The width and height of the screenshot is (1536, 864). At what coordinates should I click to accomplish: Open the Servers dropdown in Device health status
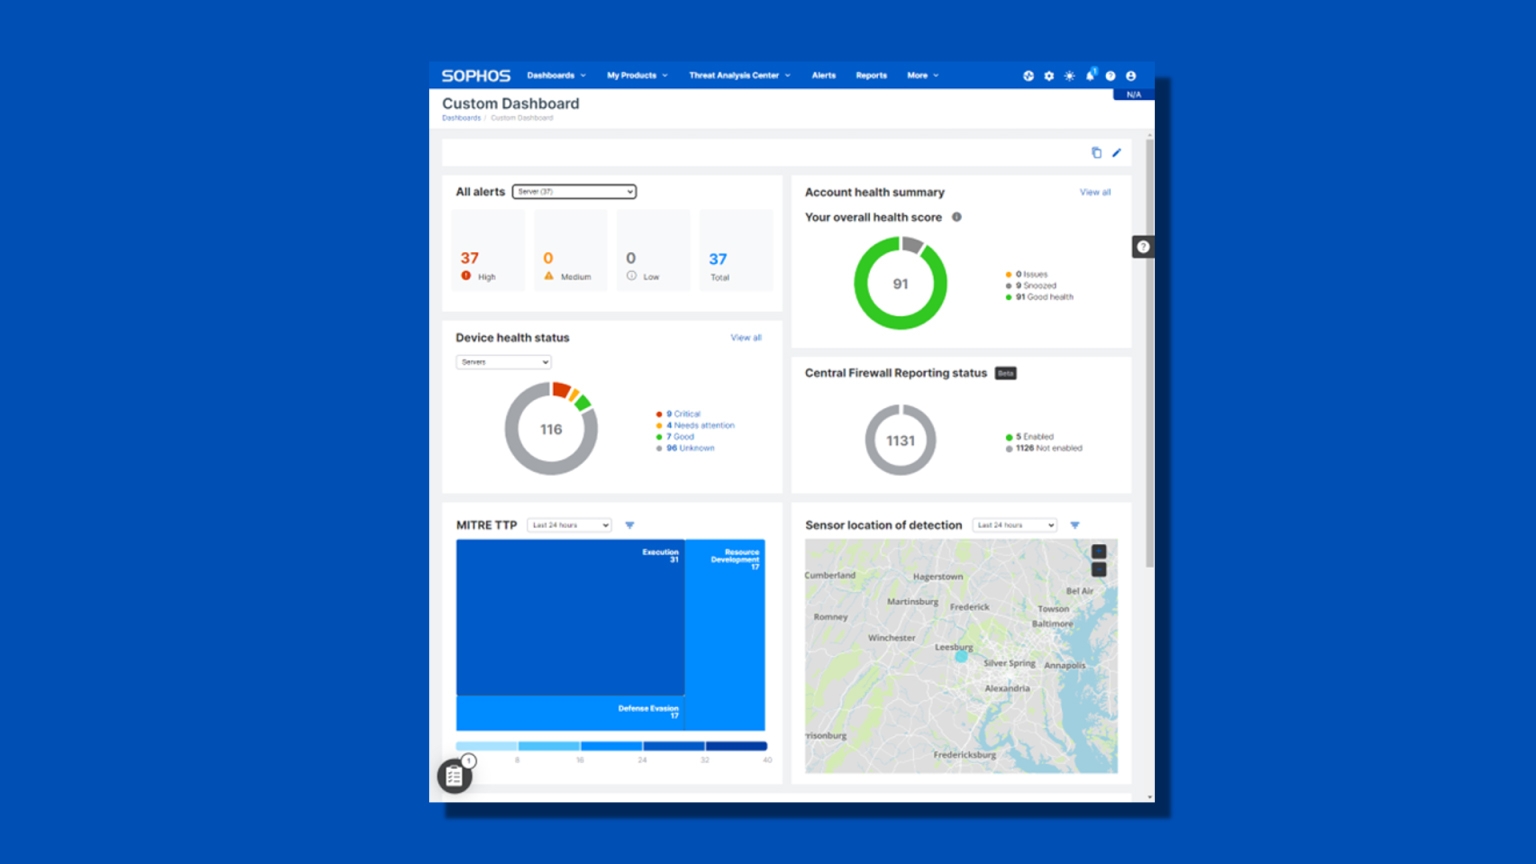[x=503, y=362]
